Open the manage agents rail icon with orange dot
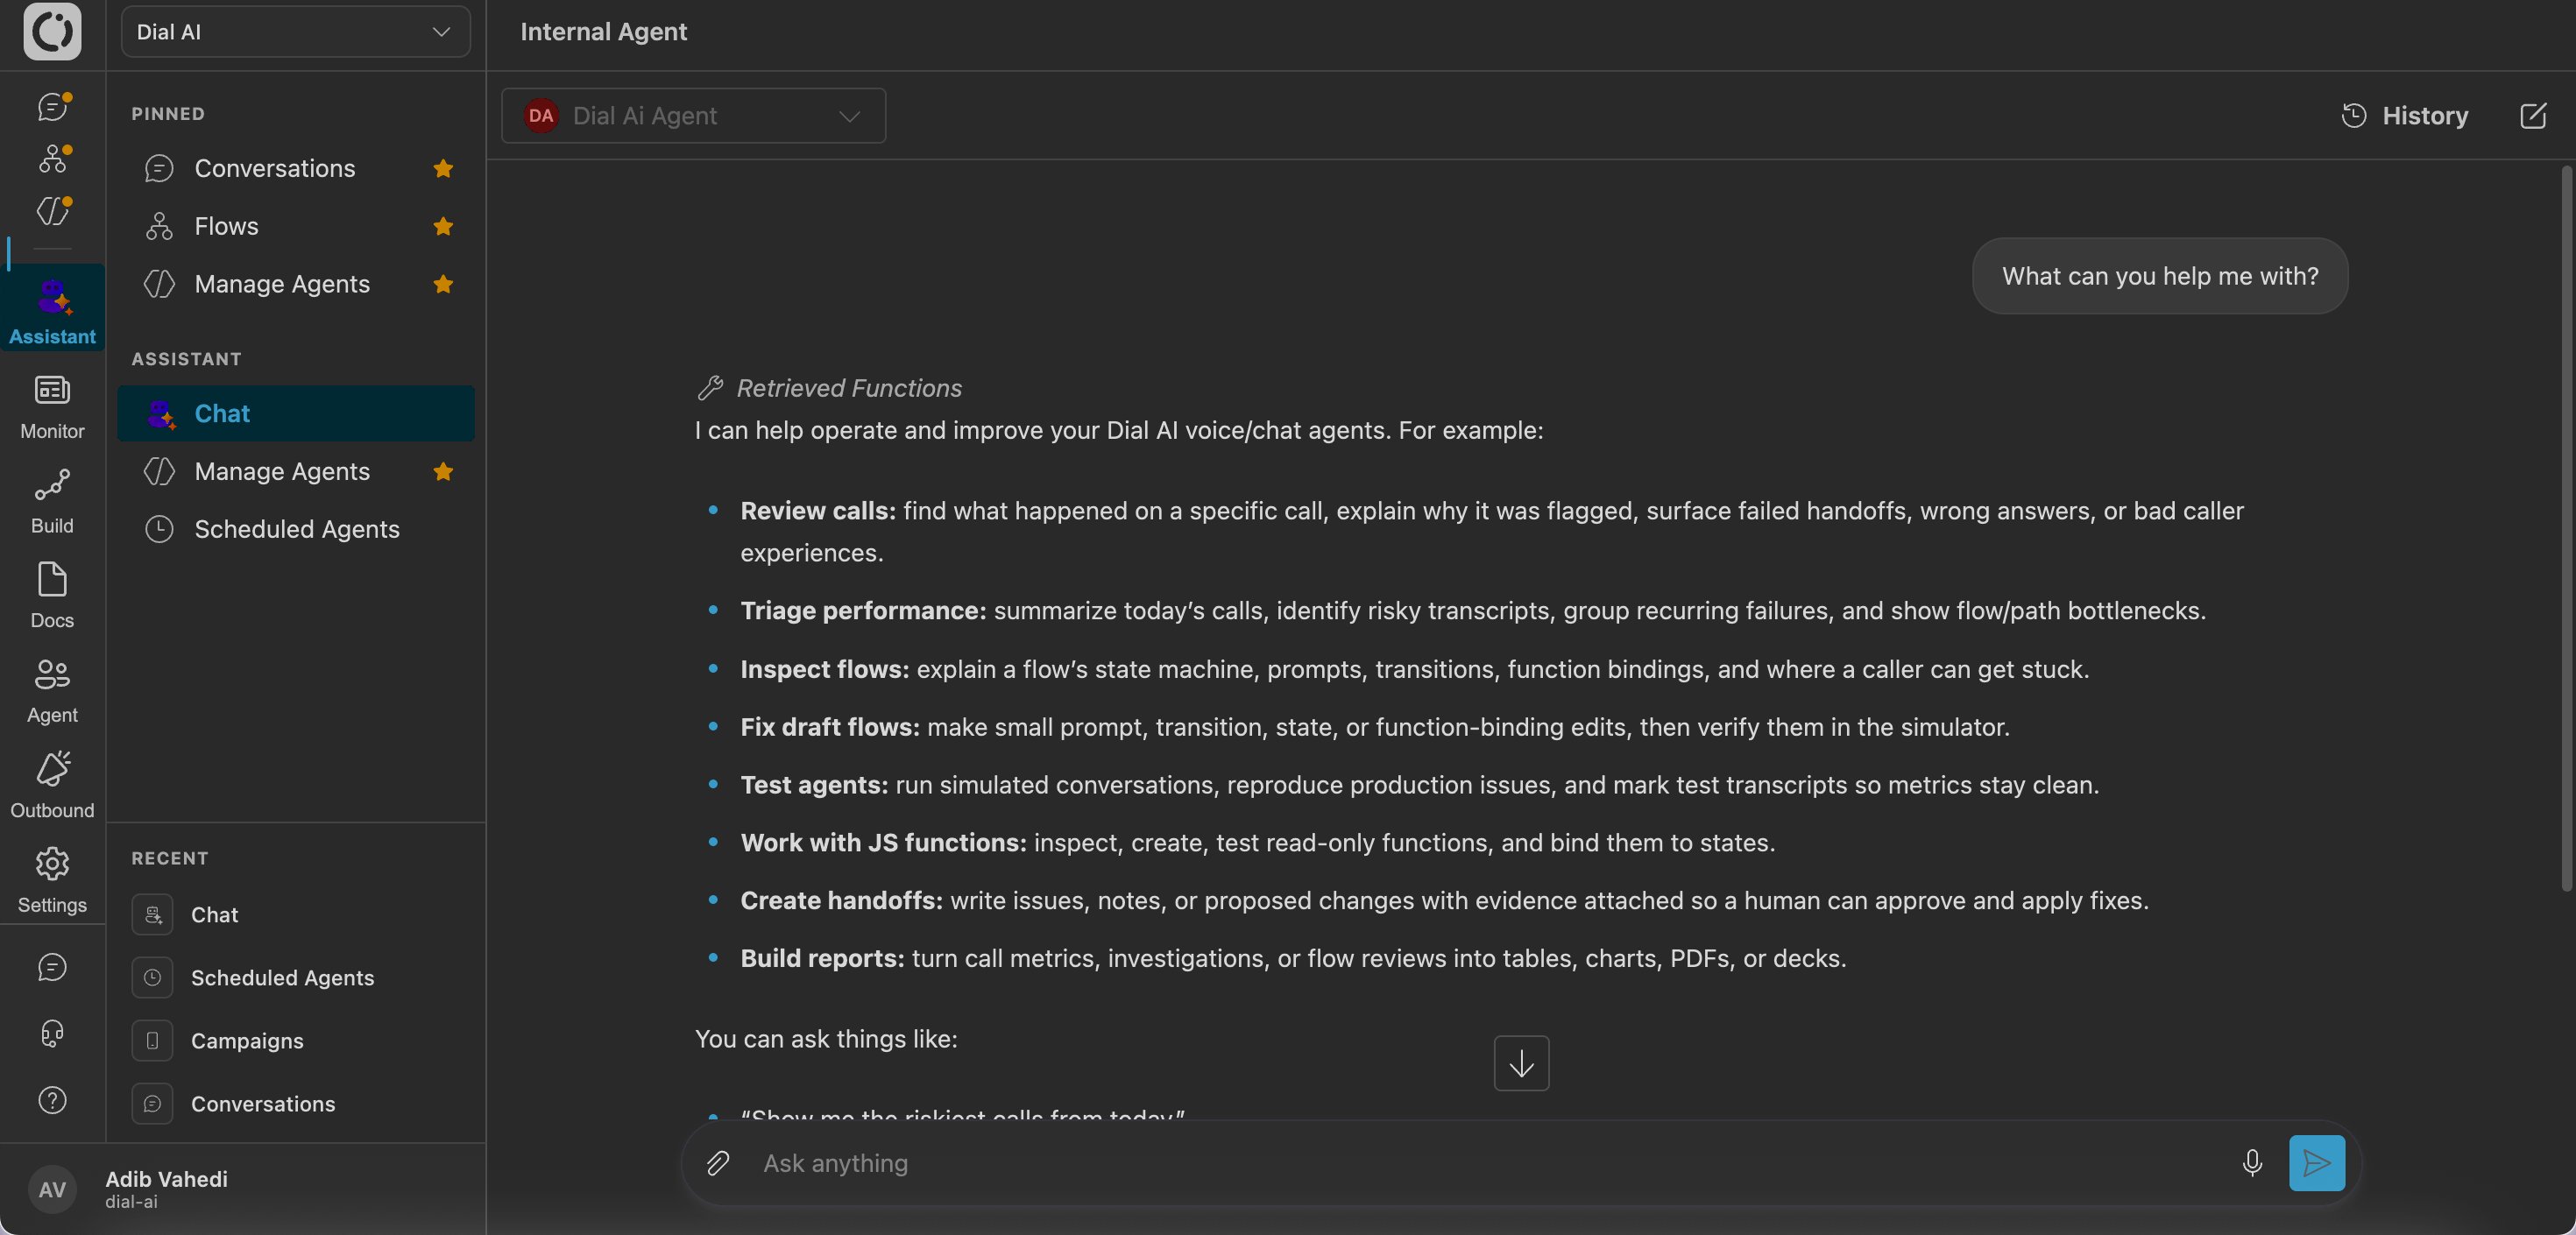 coord(53,211)
